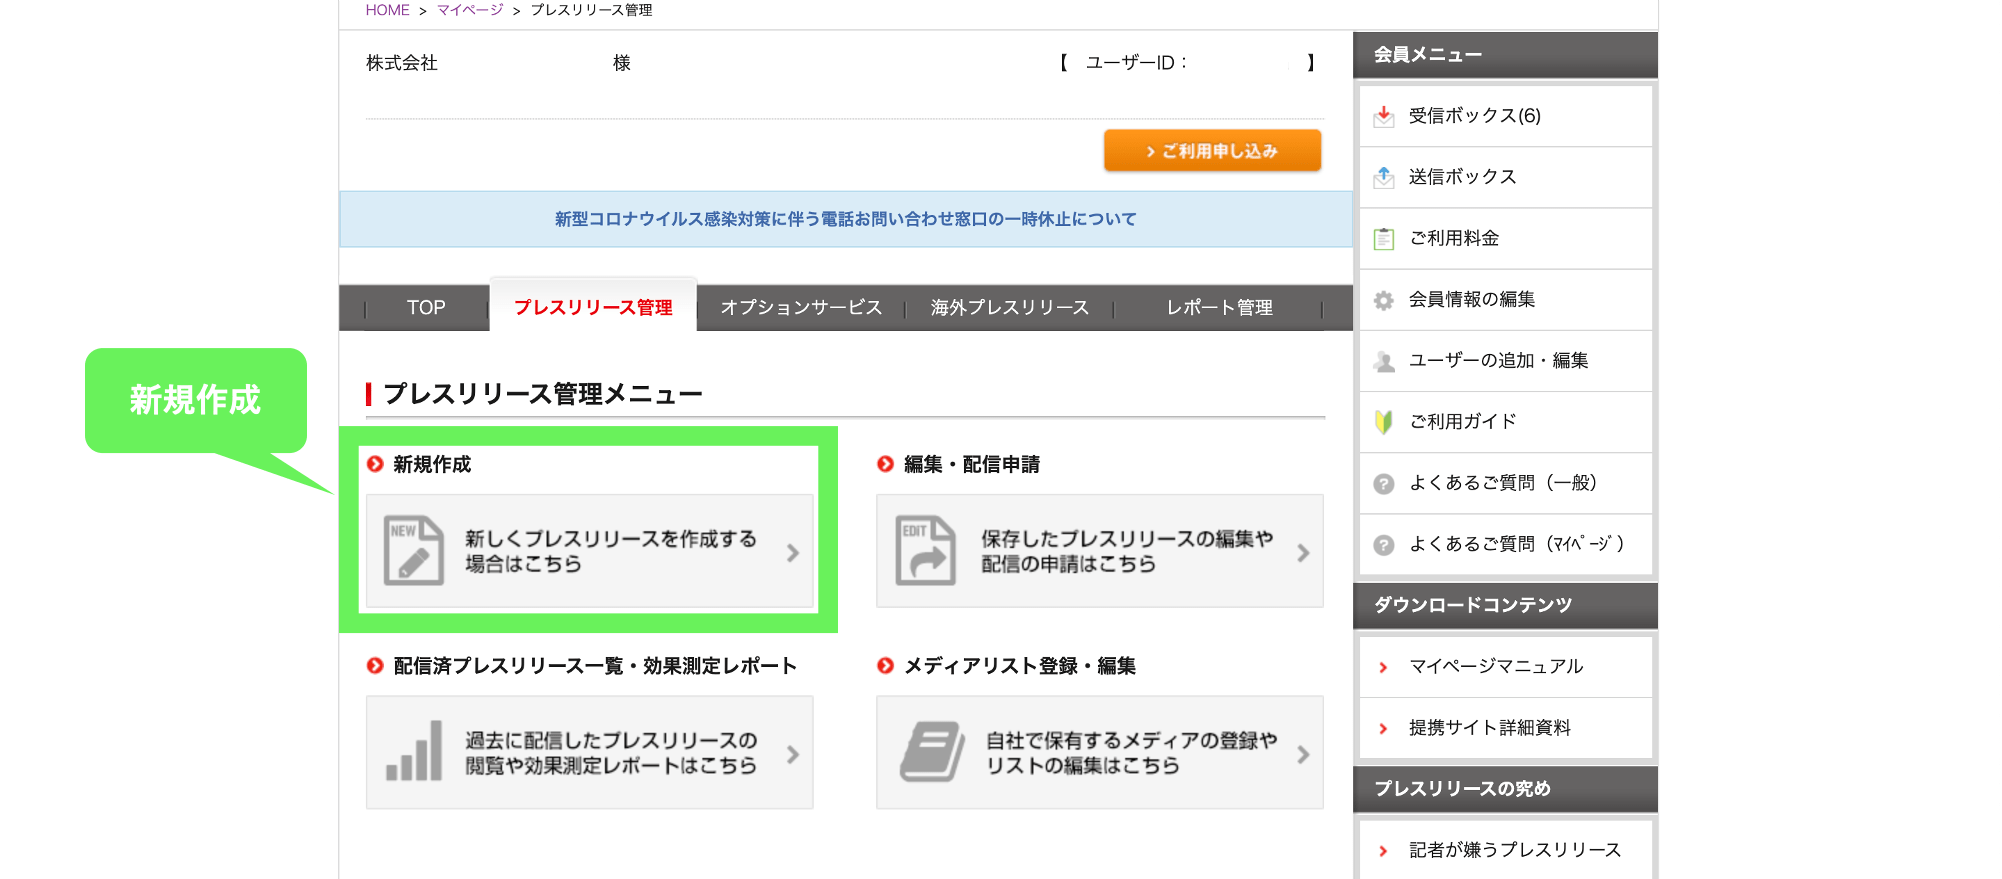Click the green beginner mark ご利用ガイド icon
This screenshot has height=879, width=2002.
(x=1384, y=422)
